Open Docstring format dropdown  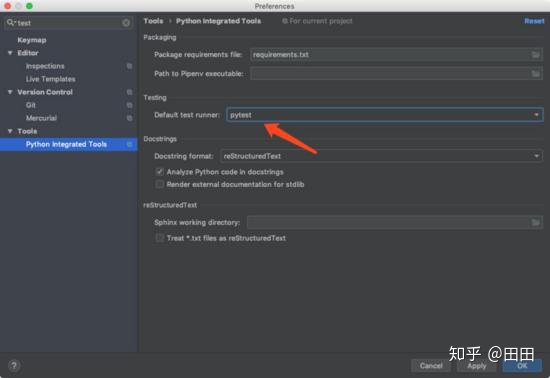click(x=381, y=156)
